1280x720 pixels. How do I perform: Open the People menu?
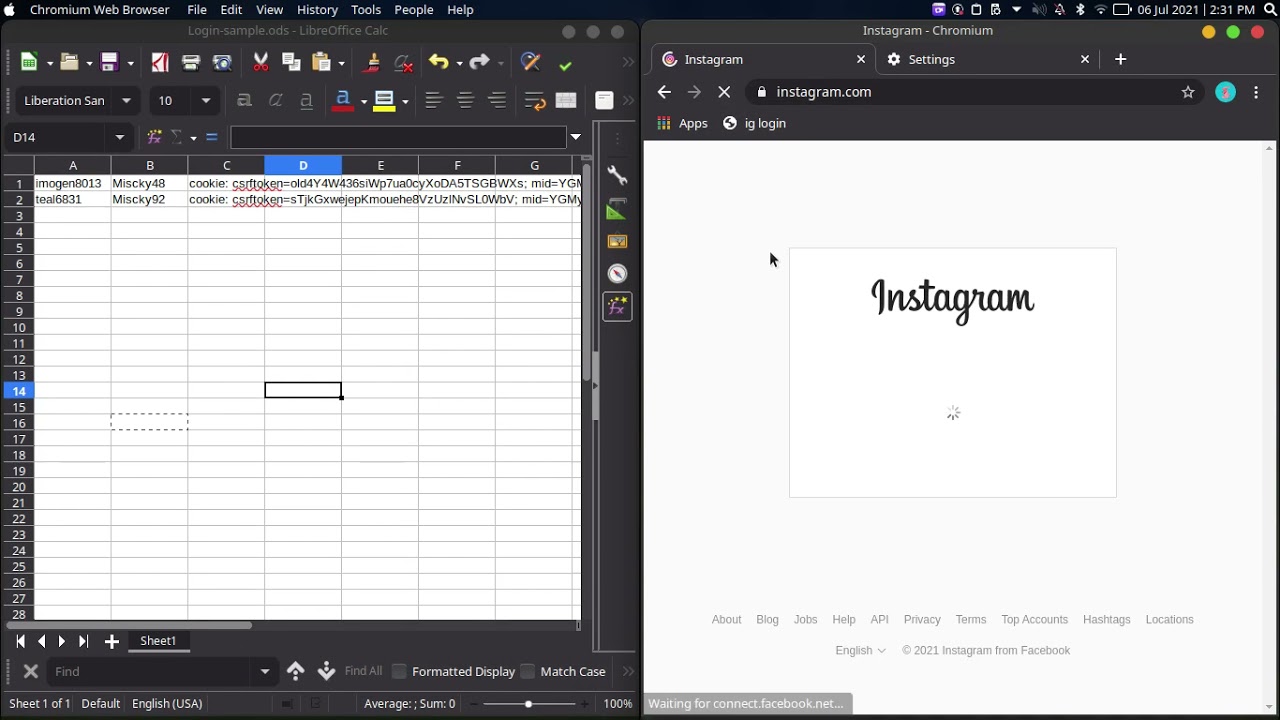(x=413, y=9)
